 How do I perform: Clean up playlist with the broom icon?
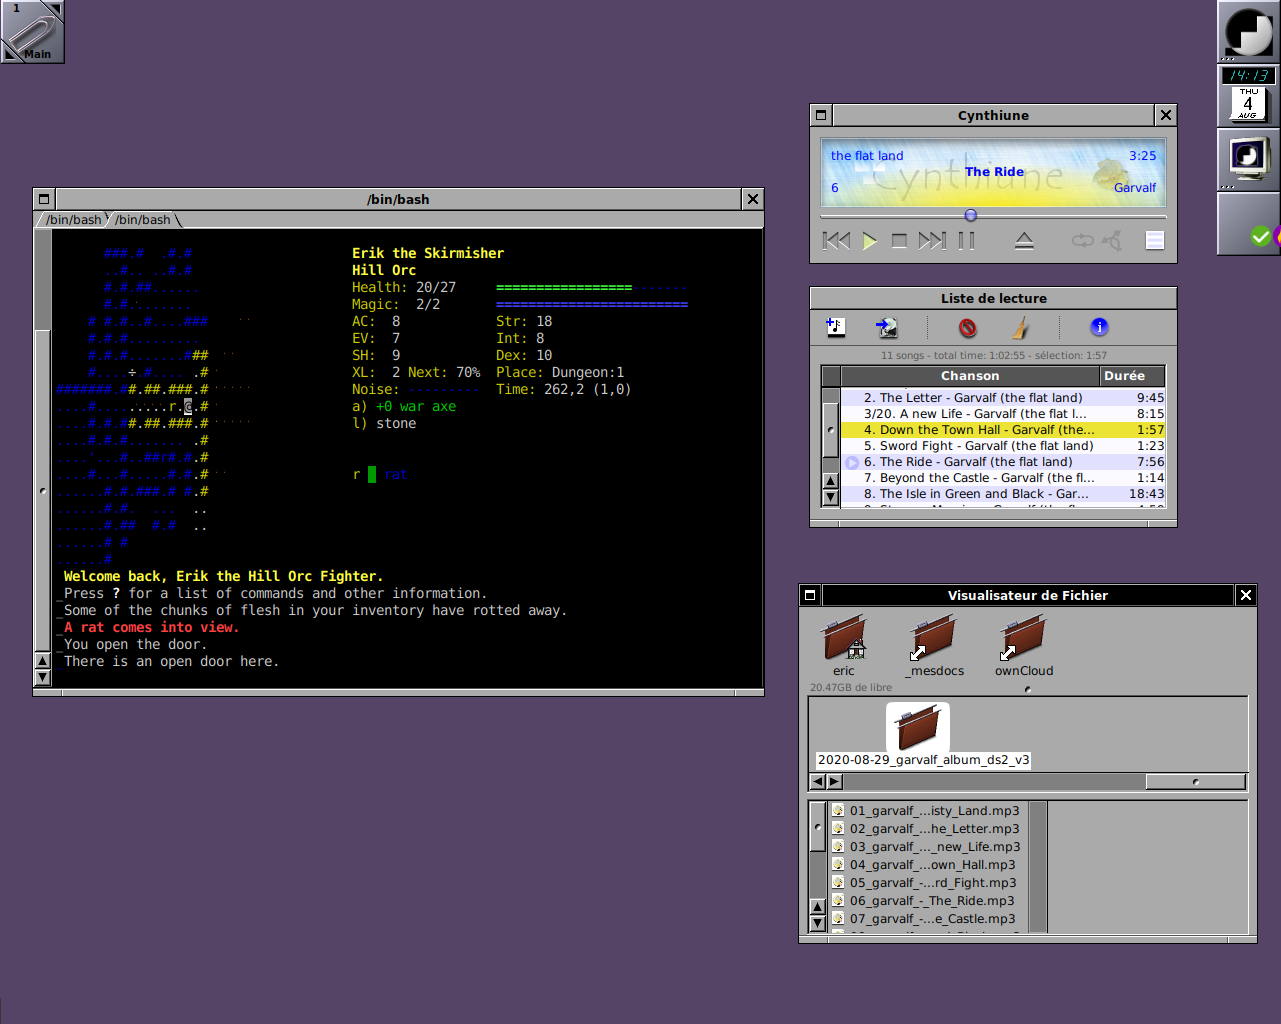[1020, 327]
